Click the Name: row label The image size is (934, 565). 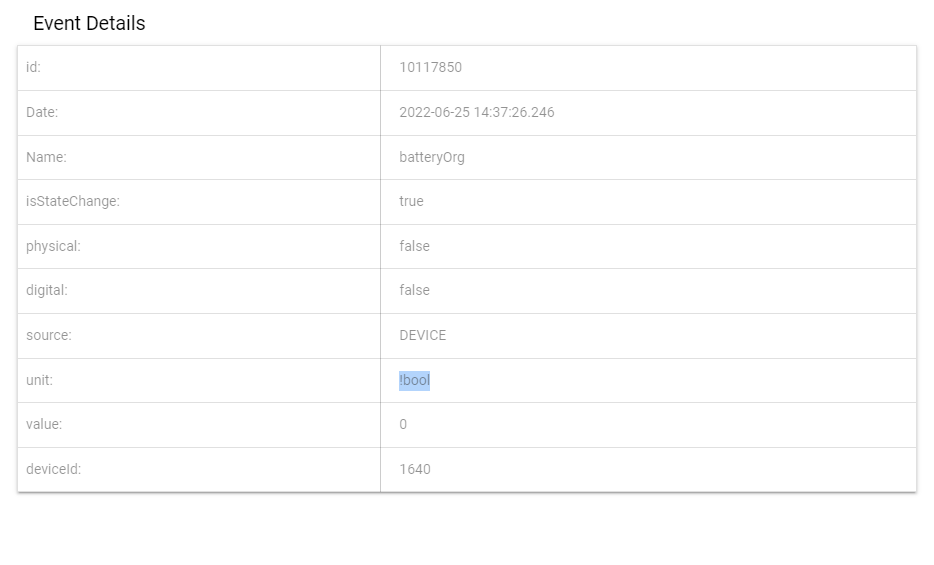pyautogui.click(x=46, y=157)
